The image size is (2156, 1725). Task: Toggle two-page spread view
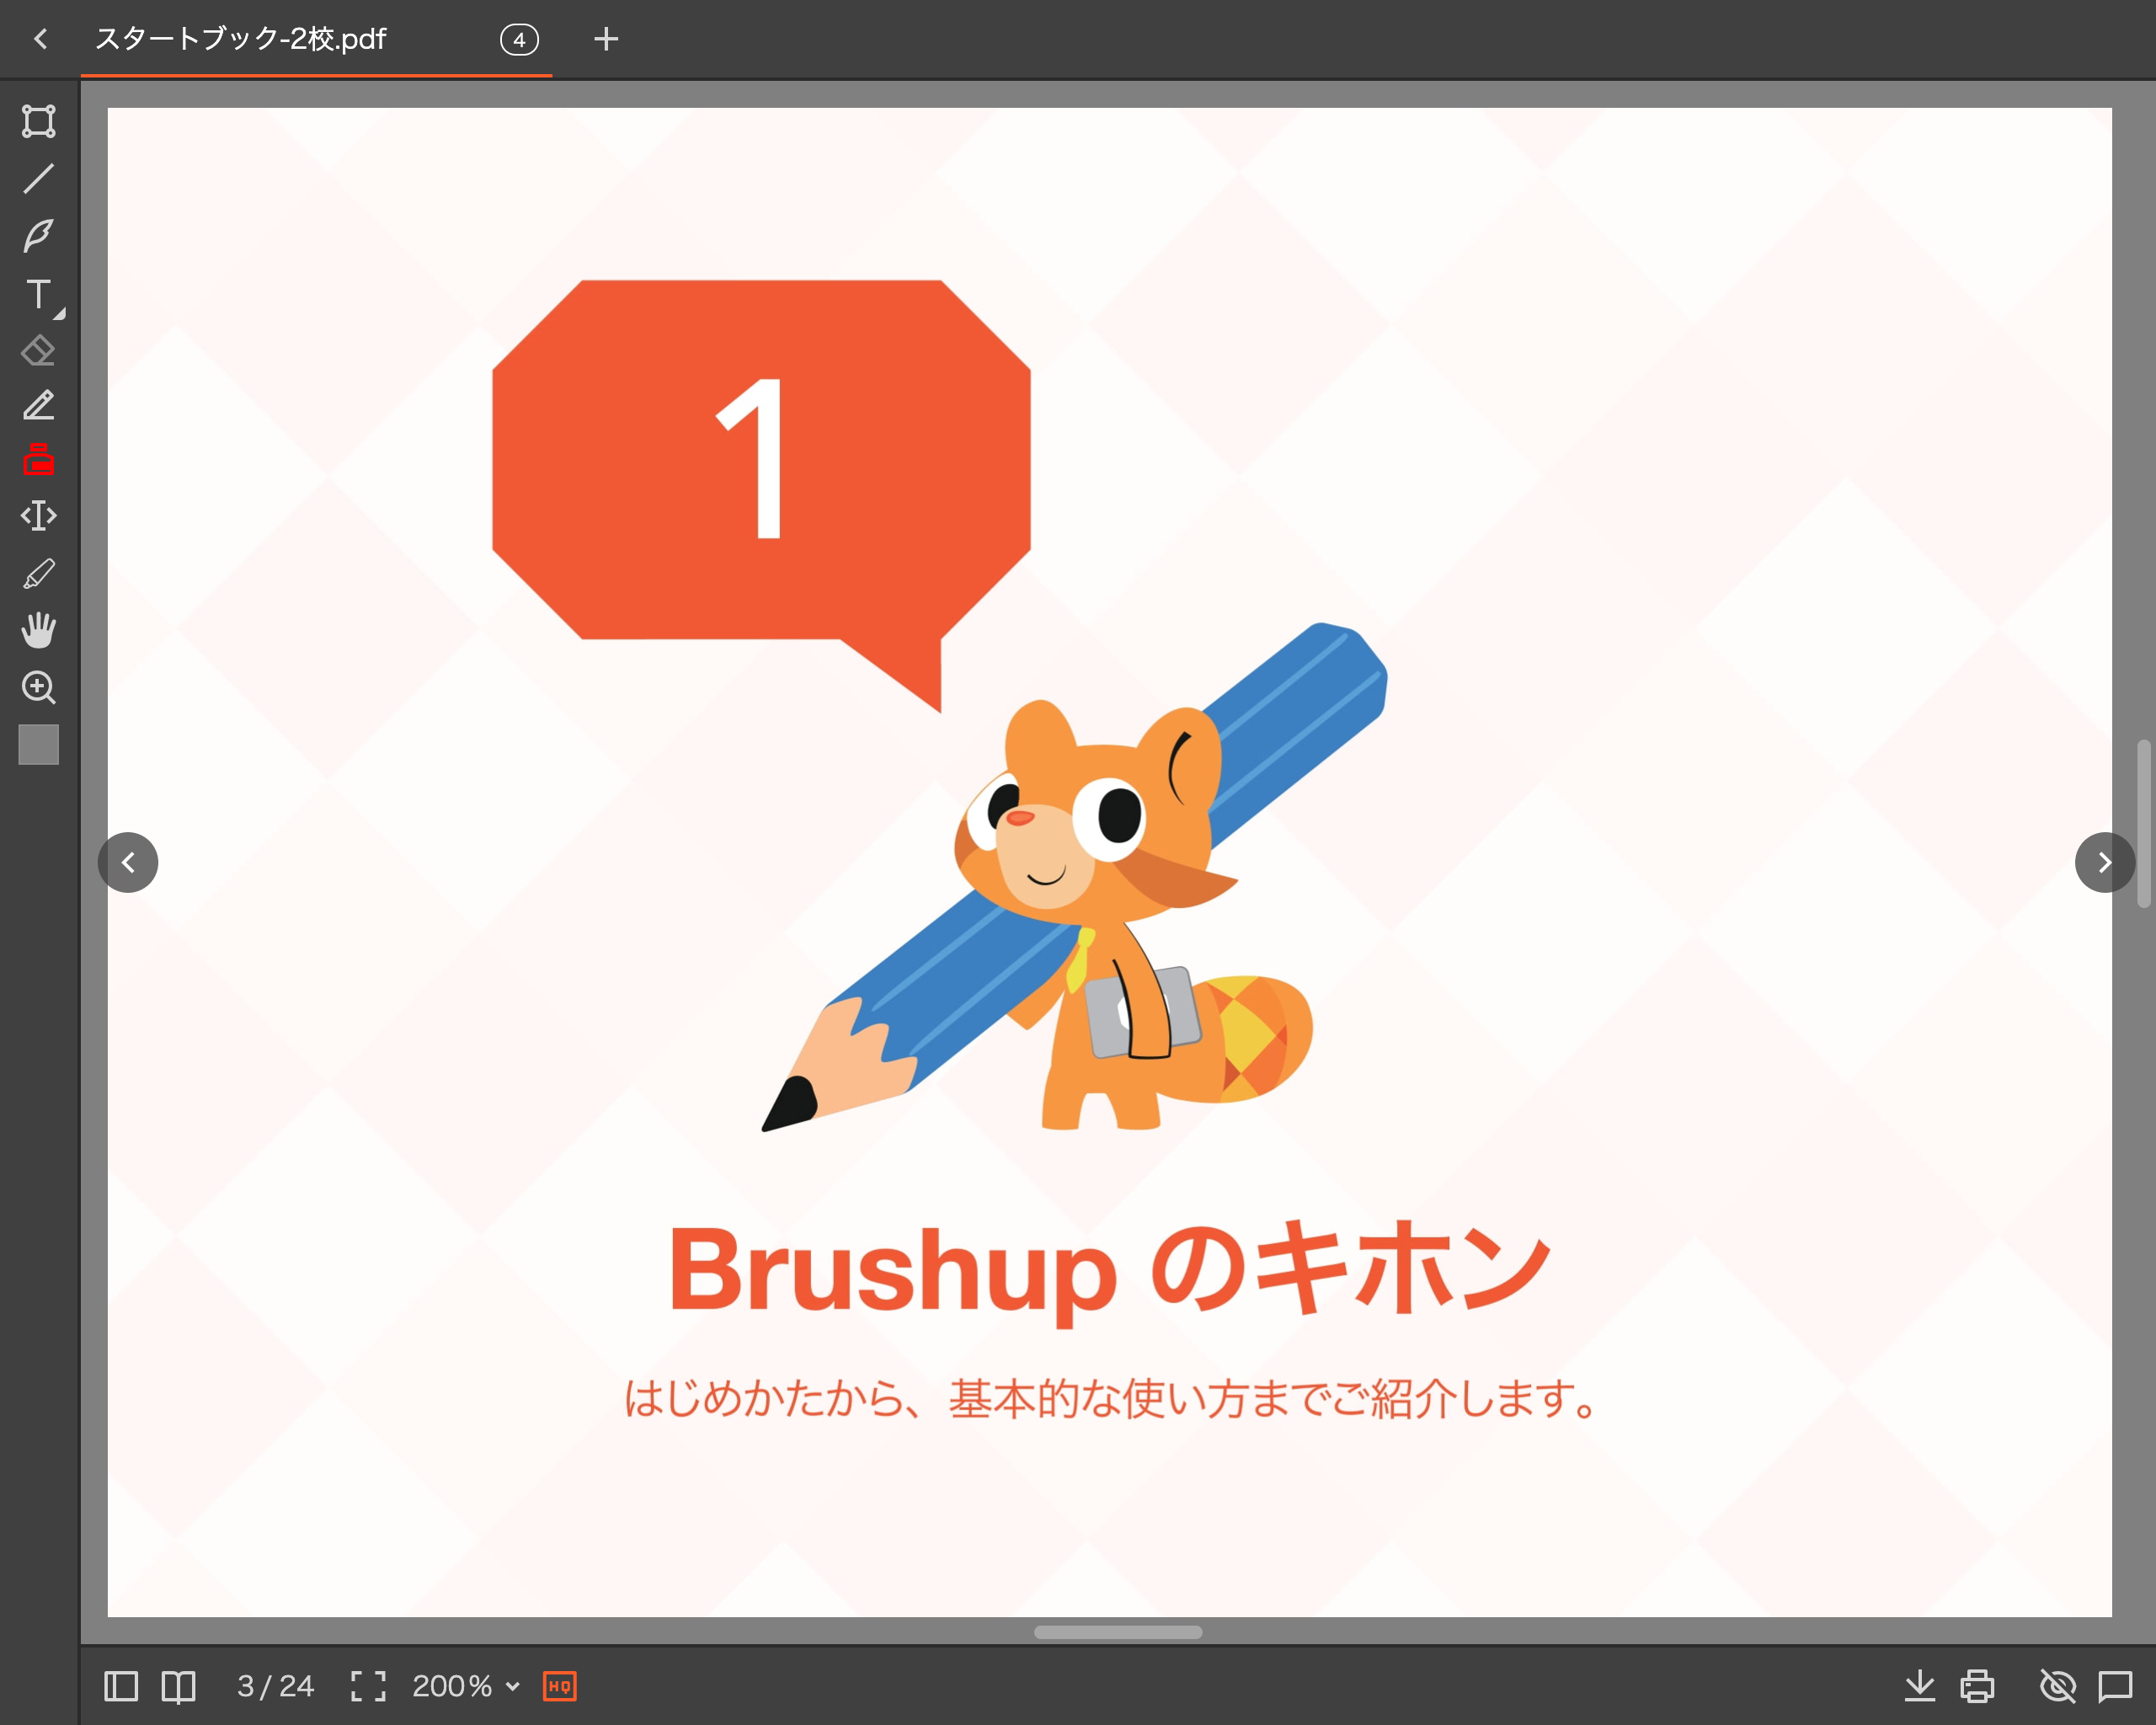(x=179, y=1686)
